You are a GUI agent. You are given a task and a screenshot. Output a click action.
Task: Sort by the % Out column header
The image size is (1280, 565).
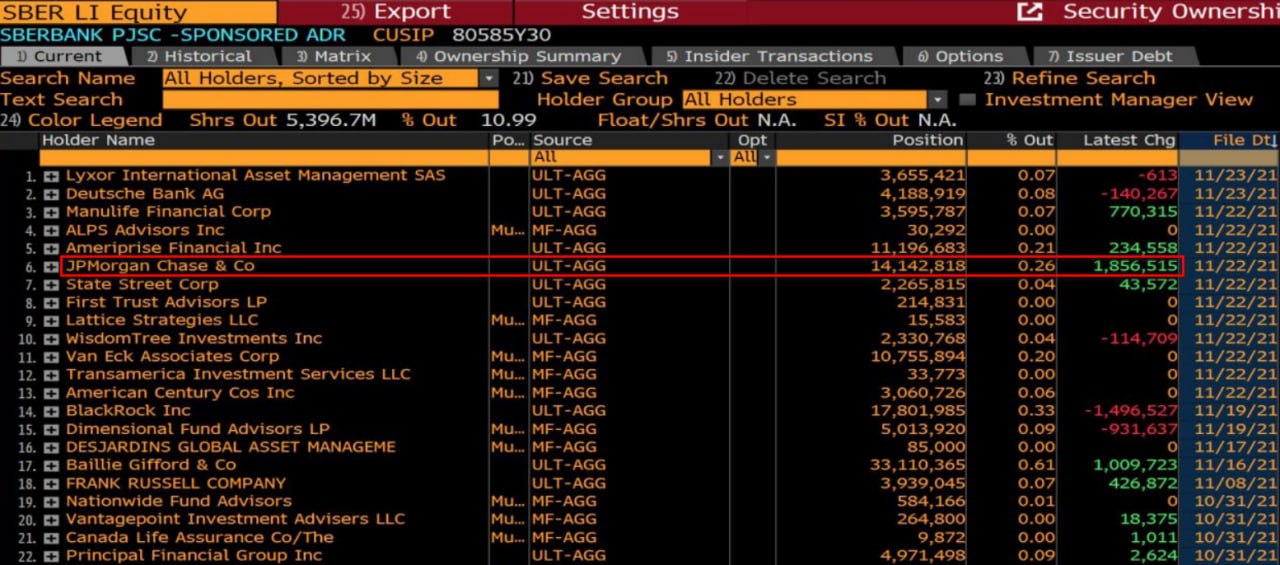(1030, 140)
